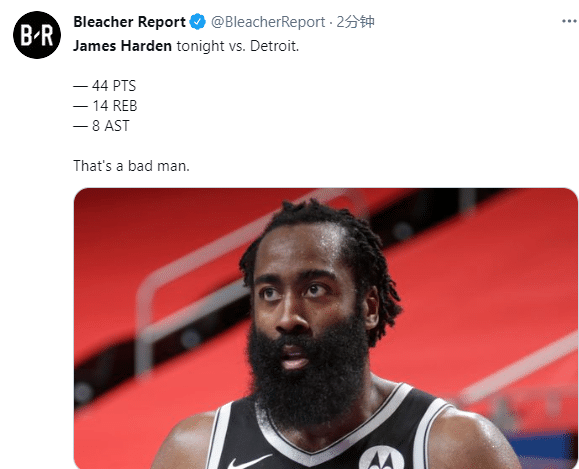This screenshot has height=469, width=579.
Task: Click the blue verified badge
Action: 198,22
